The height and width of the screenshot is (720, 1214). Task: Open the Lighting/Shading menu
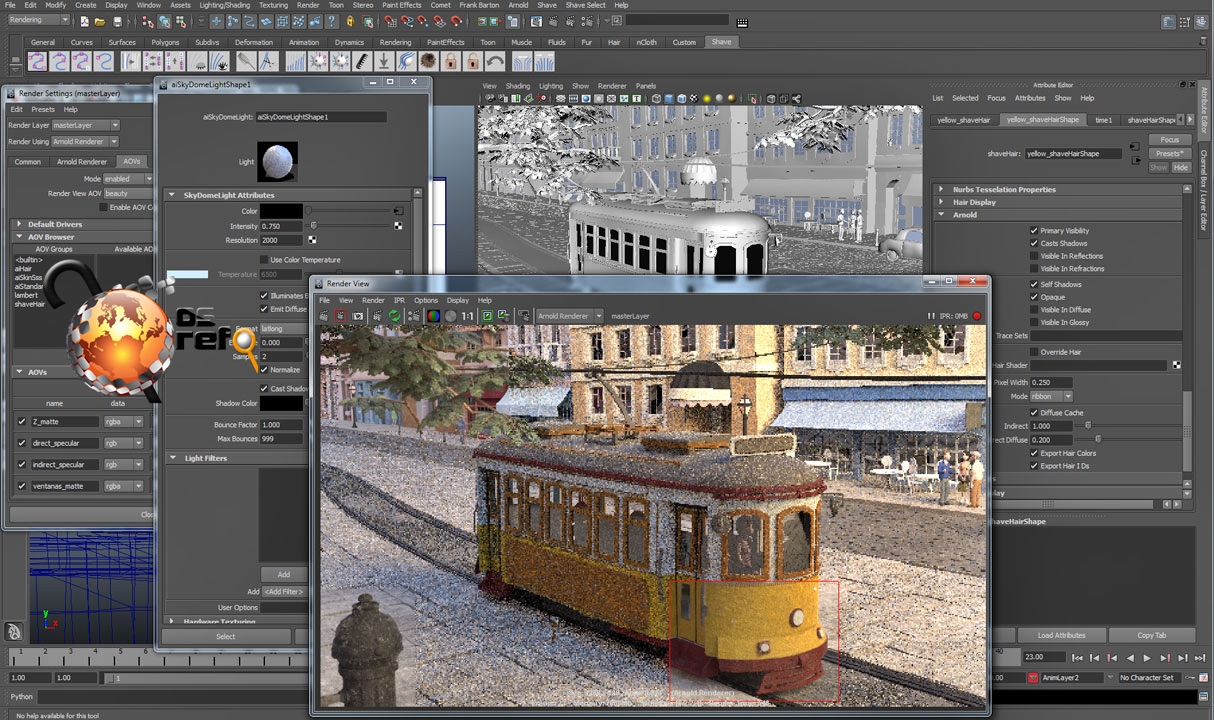(x=225, y=5)
